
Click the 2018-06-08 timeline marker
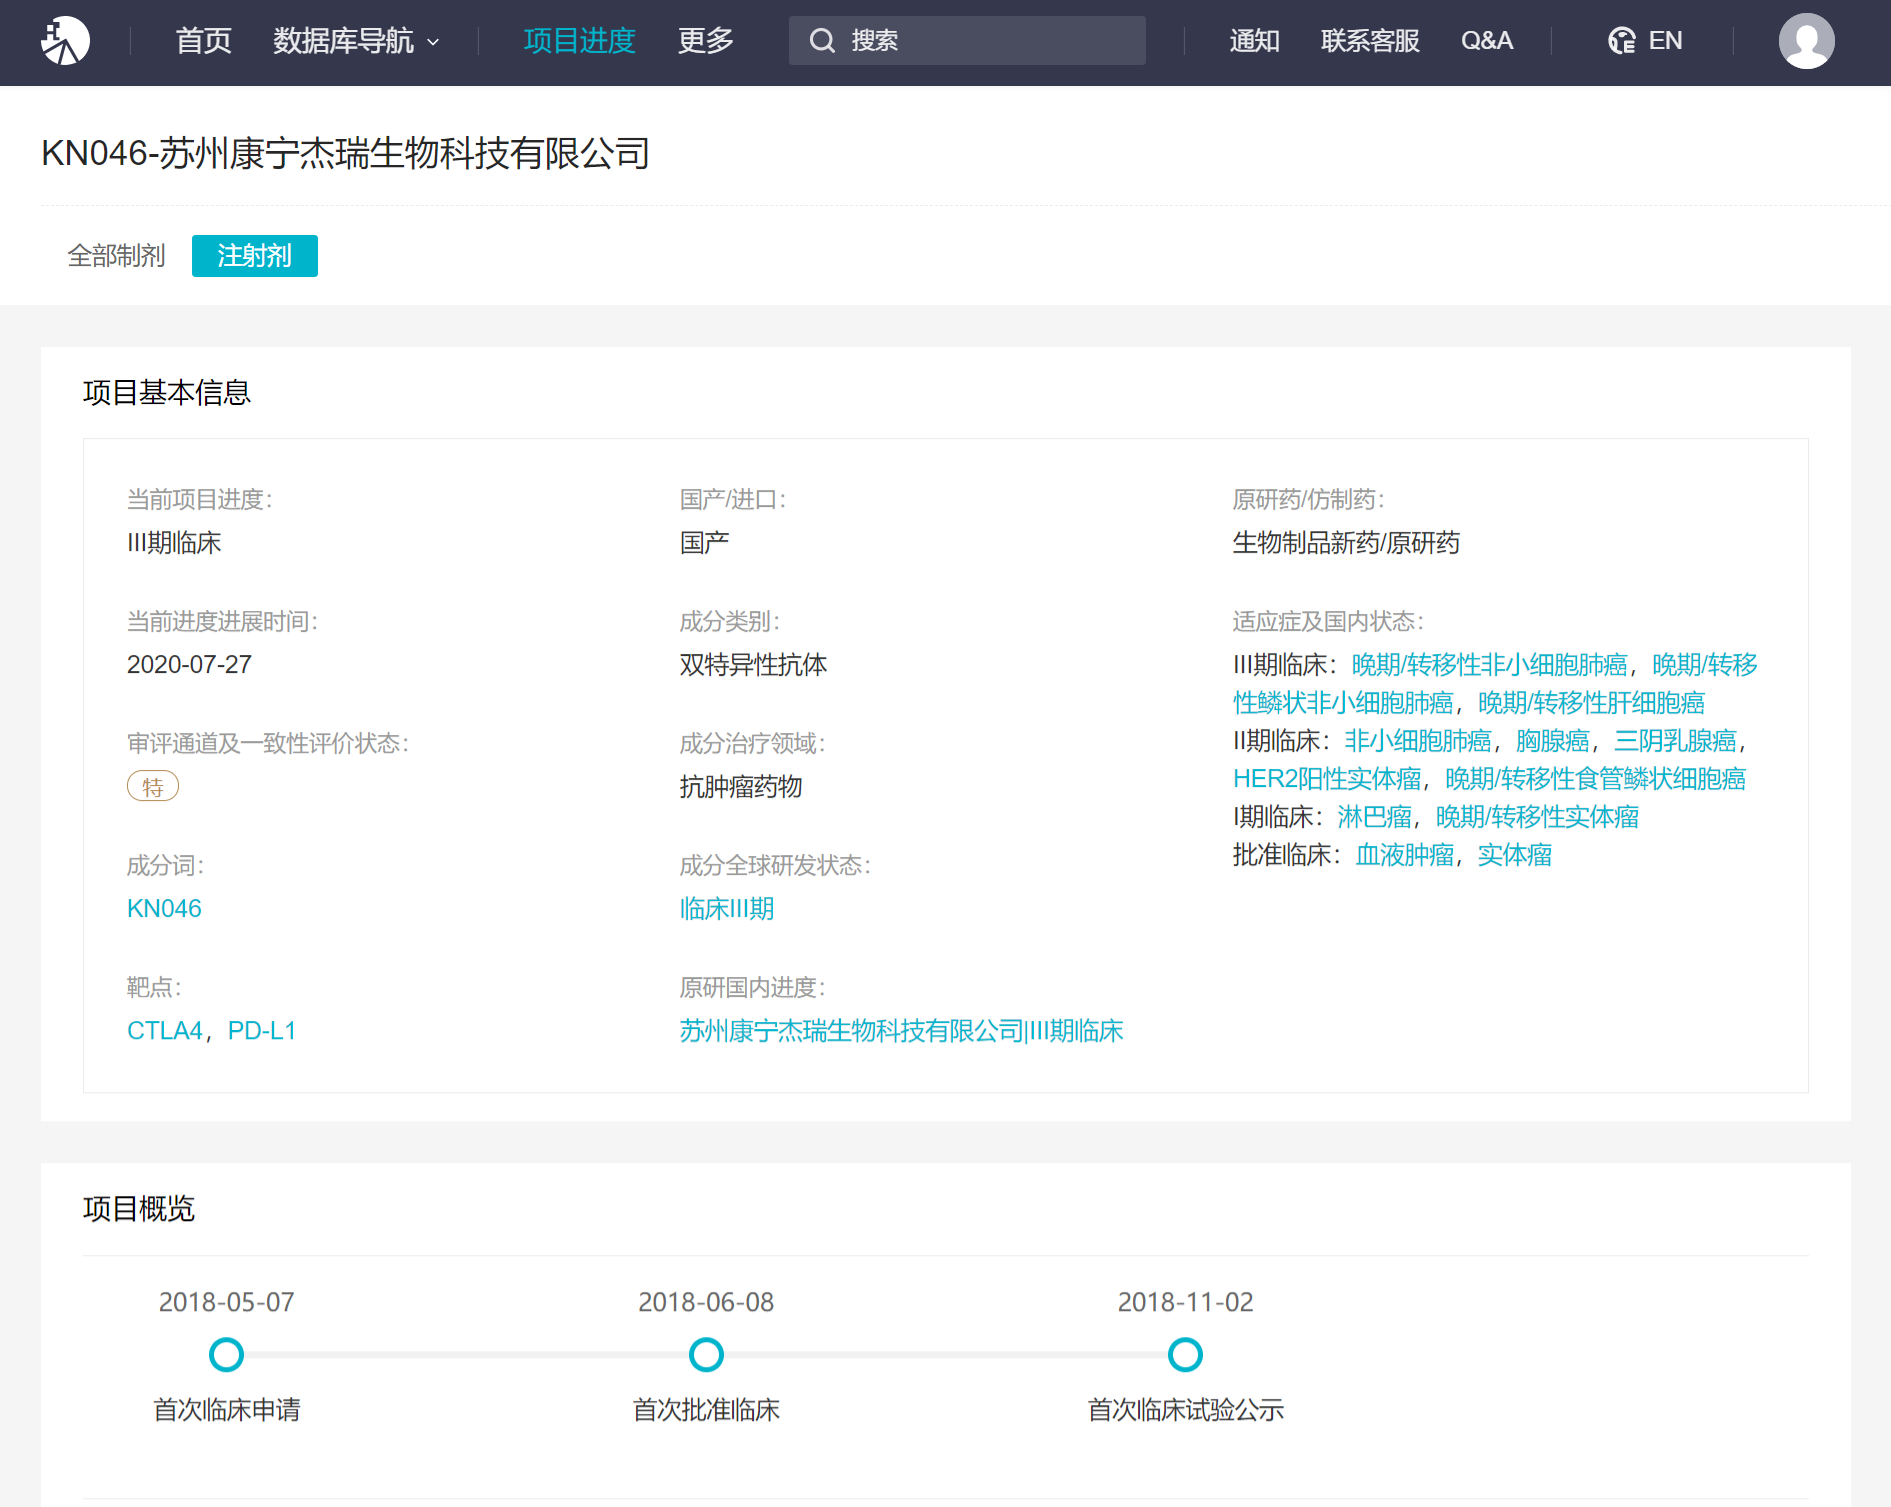coord(706,1355)
